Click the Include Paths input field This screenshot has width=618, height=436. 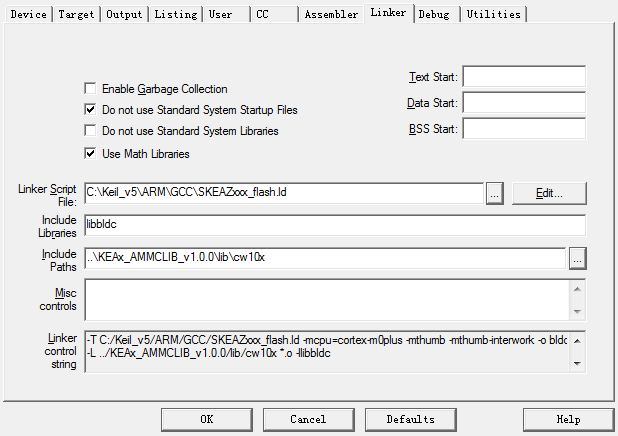[325, 258]
